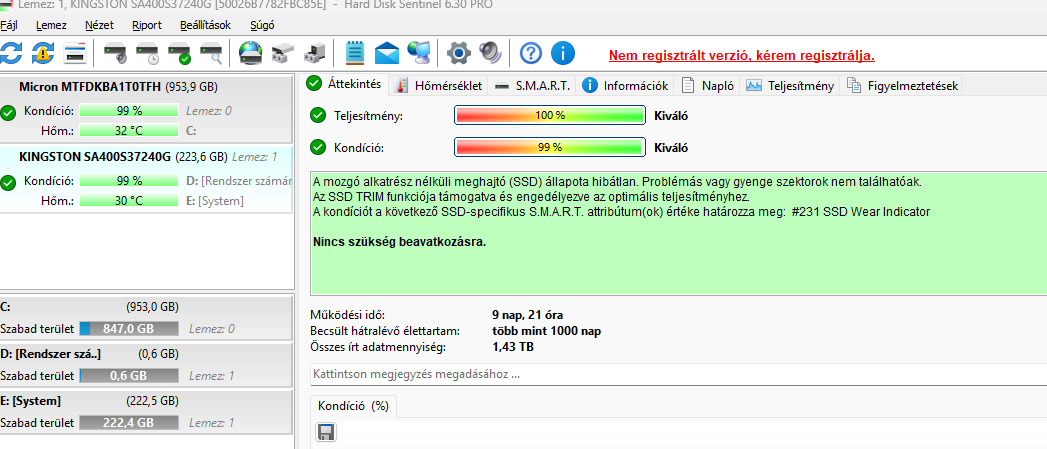The width and height of the screenshot is (1047, 449).
Task: Open the Fájl menu
Action: [x=9, y=25]
